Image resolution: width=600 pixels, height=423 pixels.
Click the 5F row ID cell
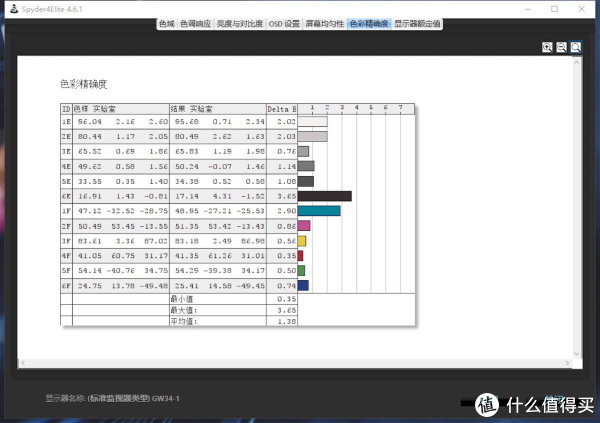[66, 271]
